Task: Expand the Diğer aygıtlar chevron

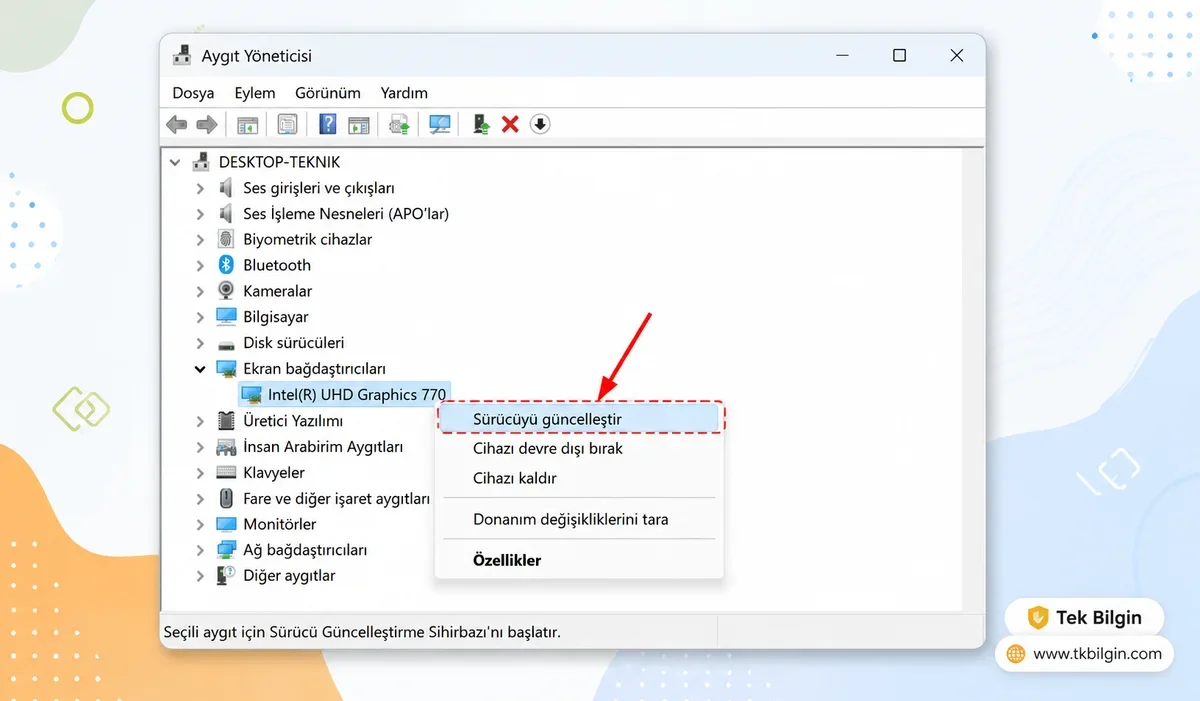Action: (x=200, y=576)
